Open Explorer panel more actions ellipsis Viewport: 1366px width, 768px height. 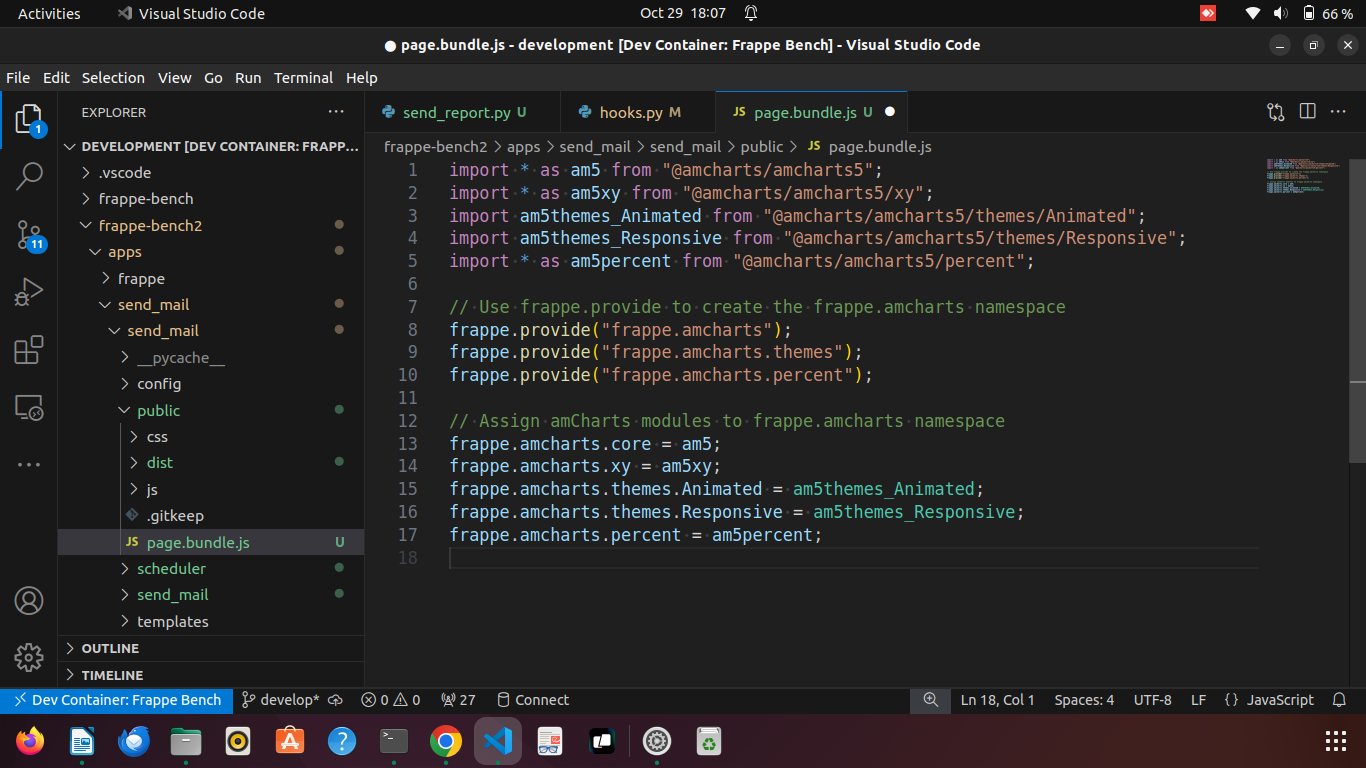(x=336, y=112)
